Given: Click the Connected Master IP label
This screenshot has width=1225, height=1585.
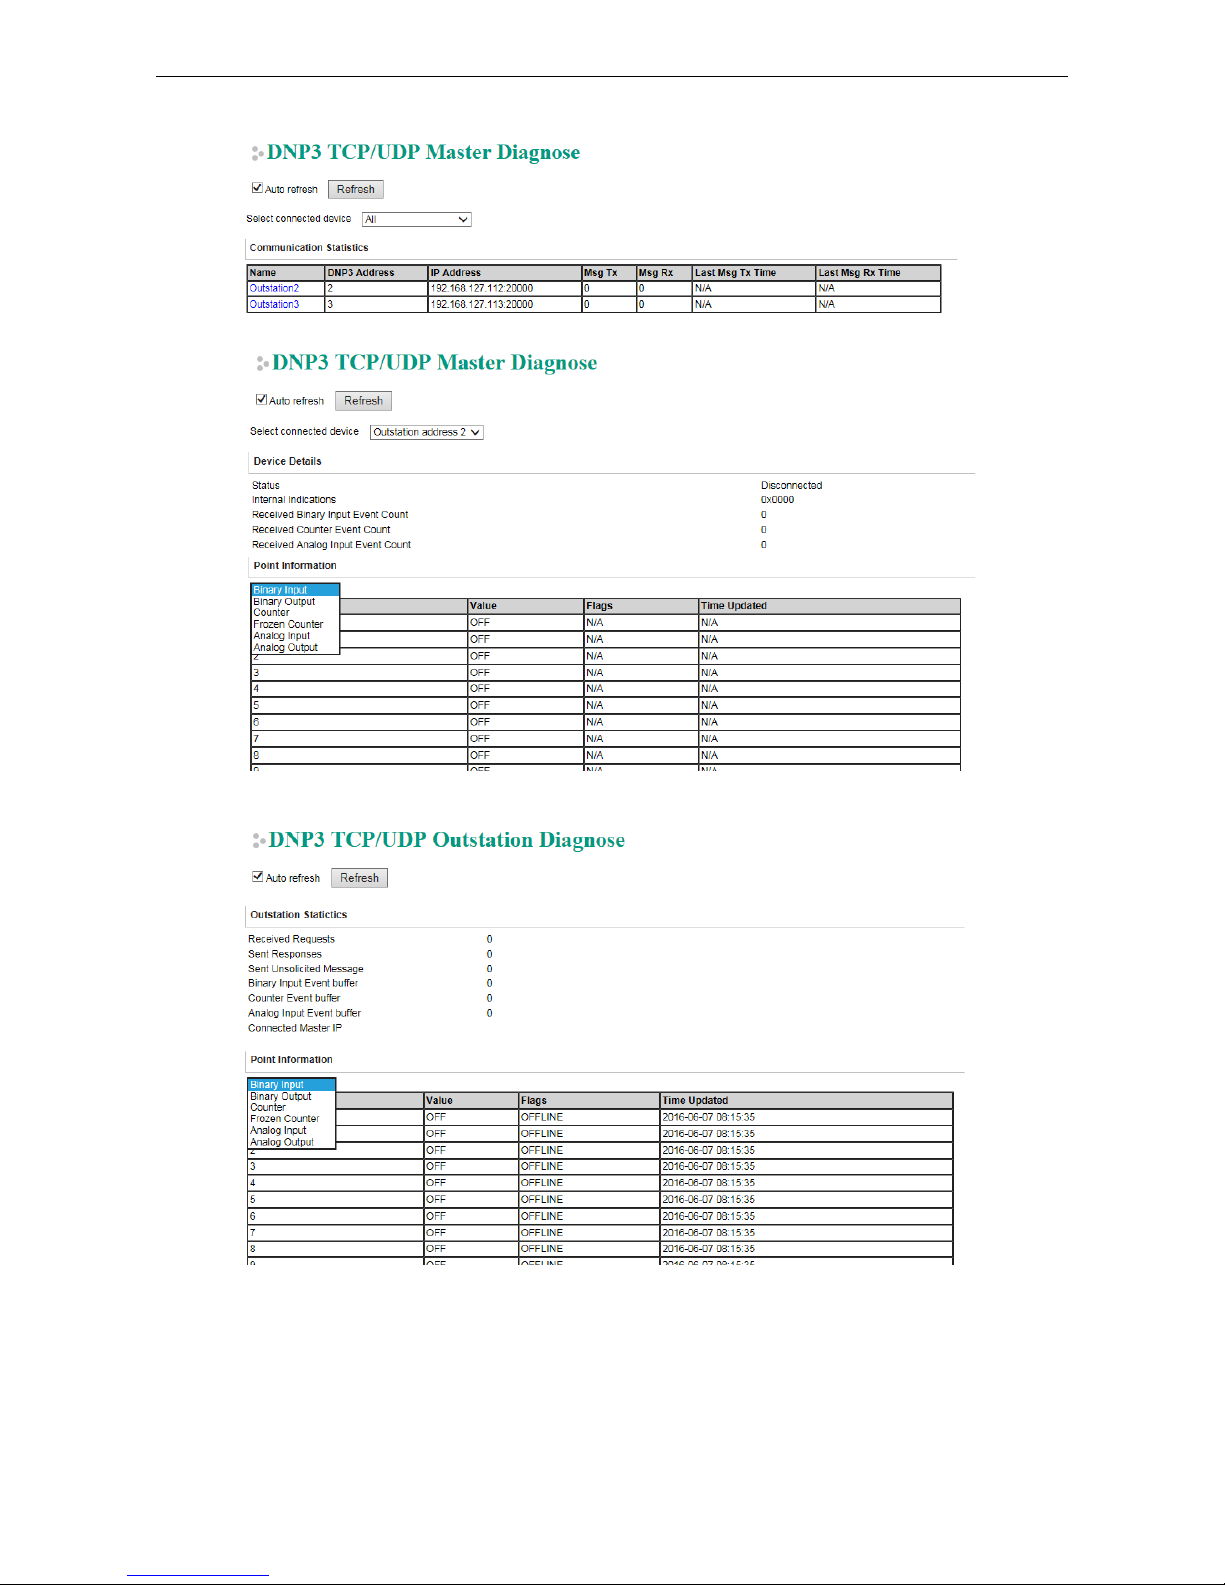Looking at the screenshot, I should pyautogui.click(x=295, y=1028).
